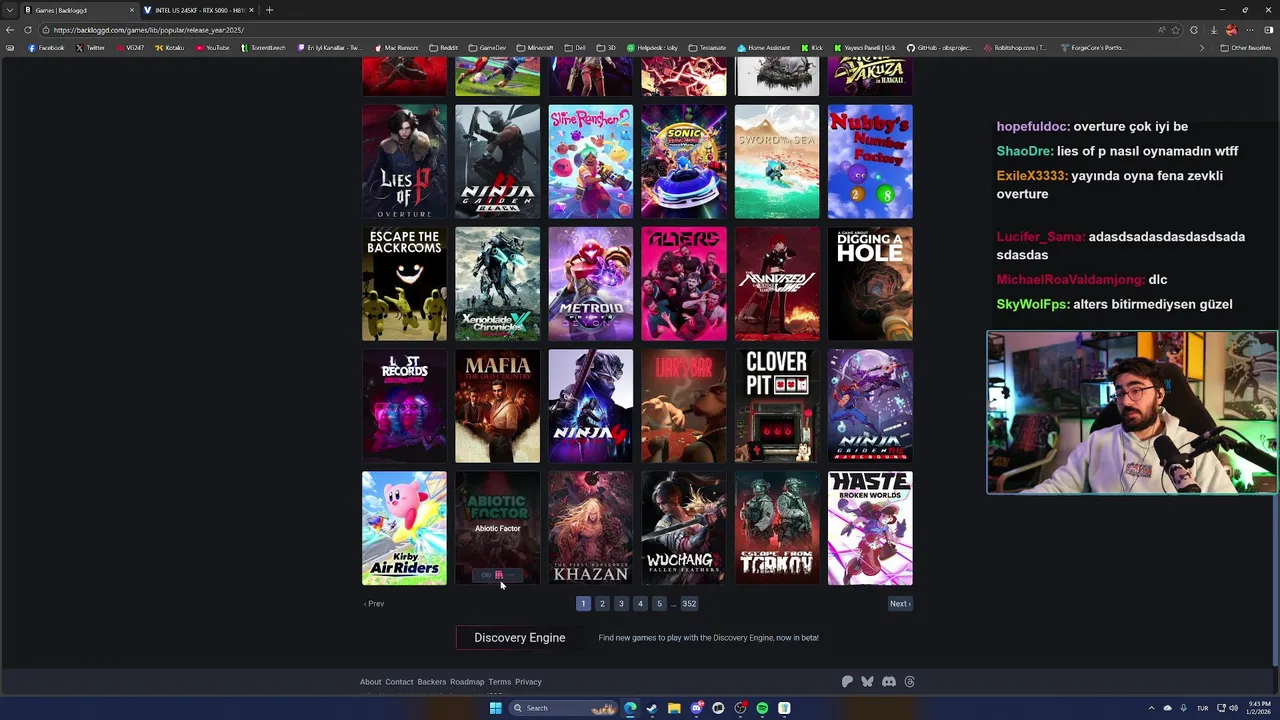The width and height of the screenshot is (1280, 720).
Task: Open the Patreon icon in the footer
Action: (x=847, y=682)
